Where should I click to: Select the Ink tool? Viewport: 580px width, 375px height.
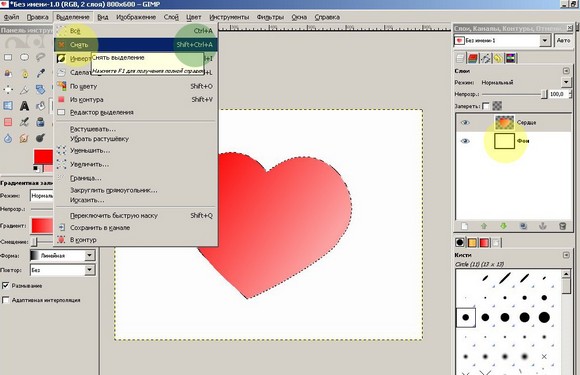pyautogui.click(x=40, y=122)
